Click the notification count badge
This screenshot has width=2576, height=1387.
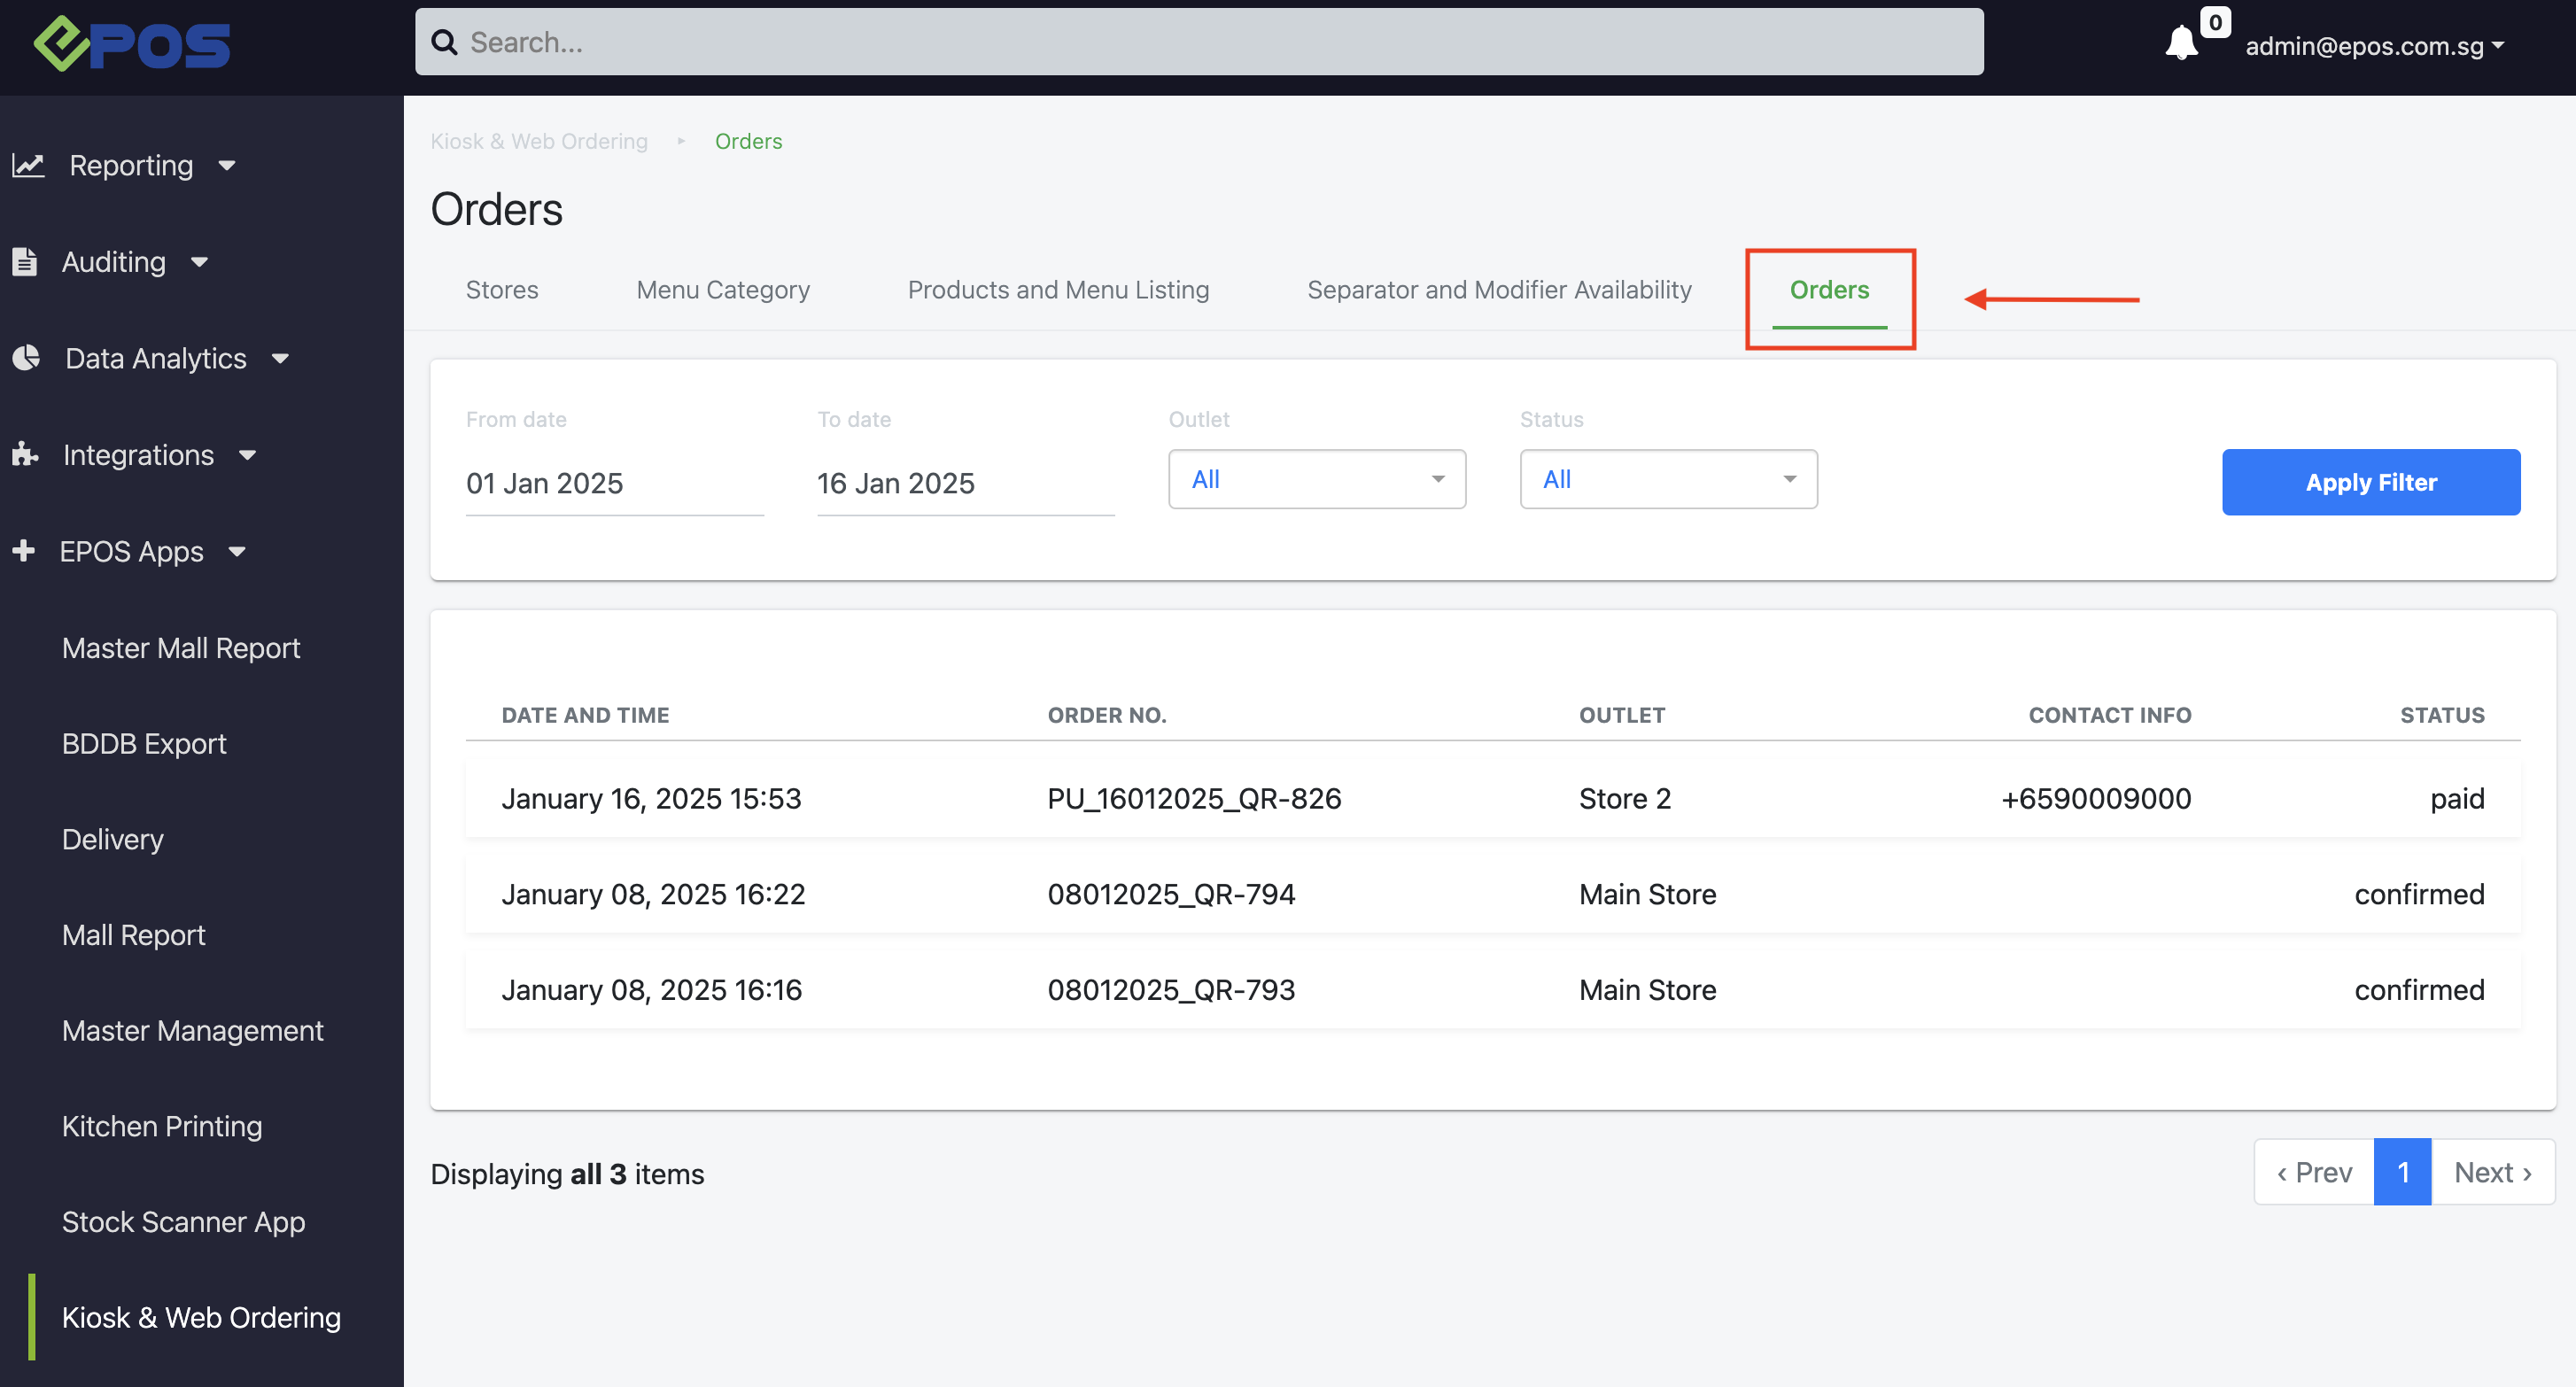point(2215,22)
